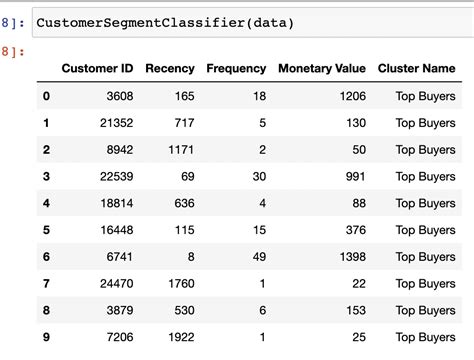This screenshot has height=360, width=474.
Task: Click the red output prompt number above the table
Action: pyautogui.click(x=13, y=52)
